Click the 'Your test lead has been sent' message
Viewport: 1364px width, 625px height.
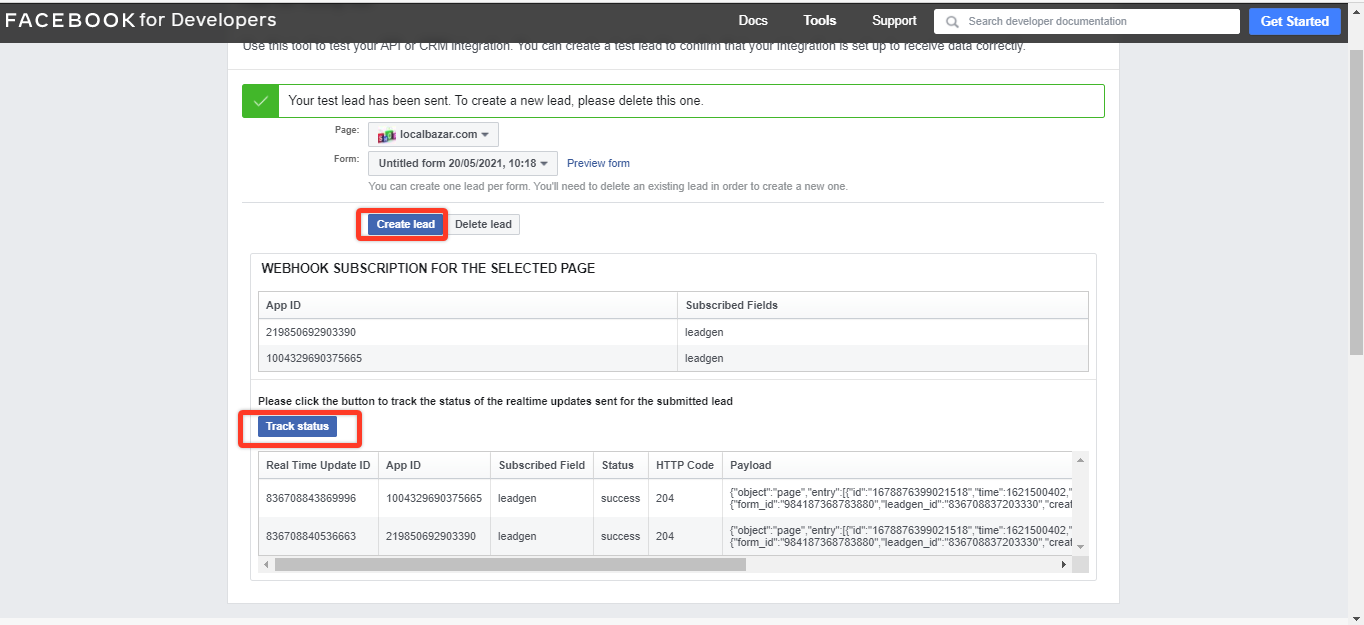pyautogui.click(x=496, y=101)
